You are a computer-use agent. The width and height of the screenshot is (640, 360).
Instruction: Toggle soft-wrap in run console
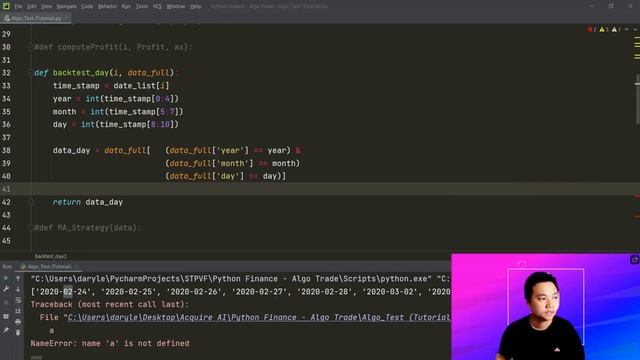pyautogui.click(x=18, y=300)
